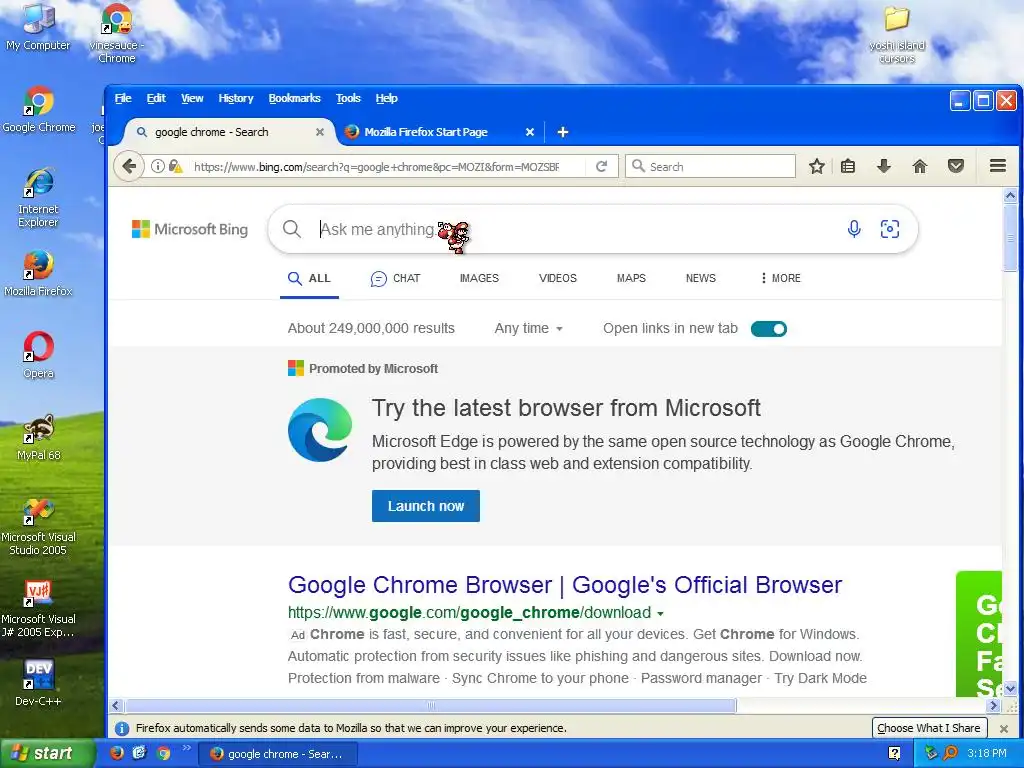Open the Edit menu
Viewport: 1024px width, 768px height.
tap(156, 98)
